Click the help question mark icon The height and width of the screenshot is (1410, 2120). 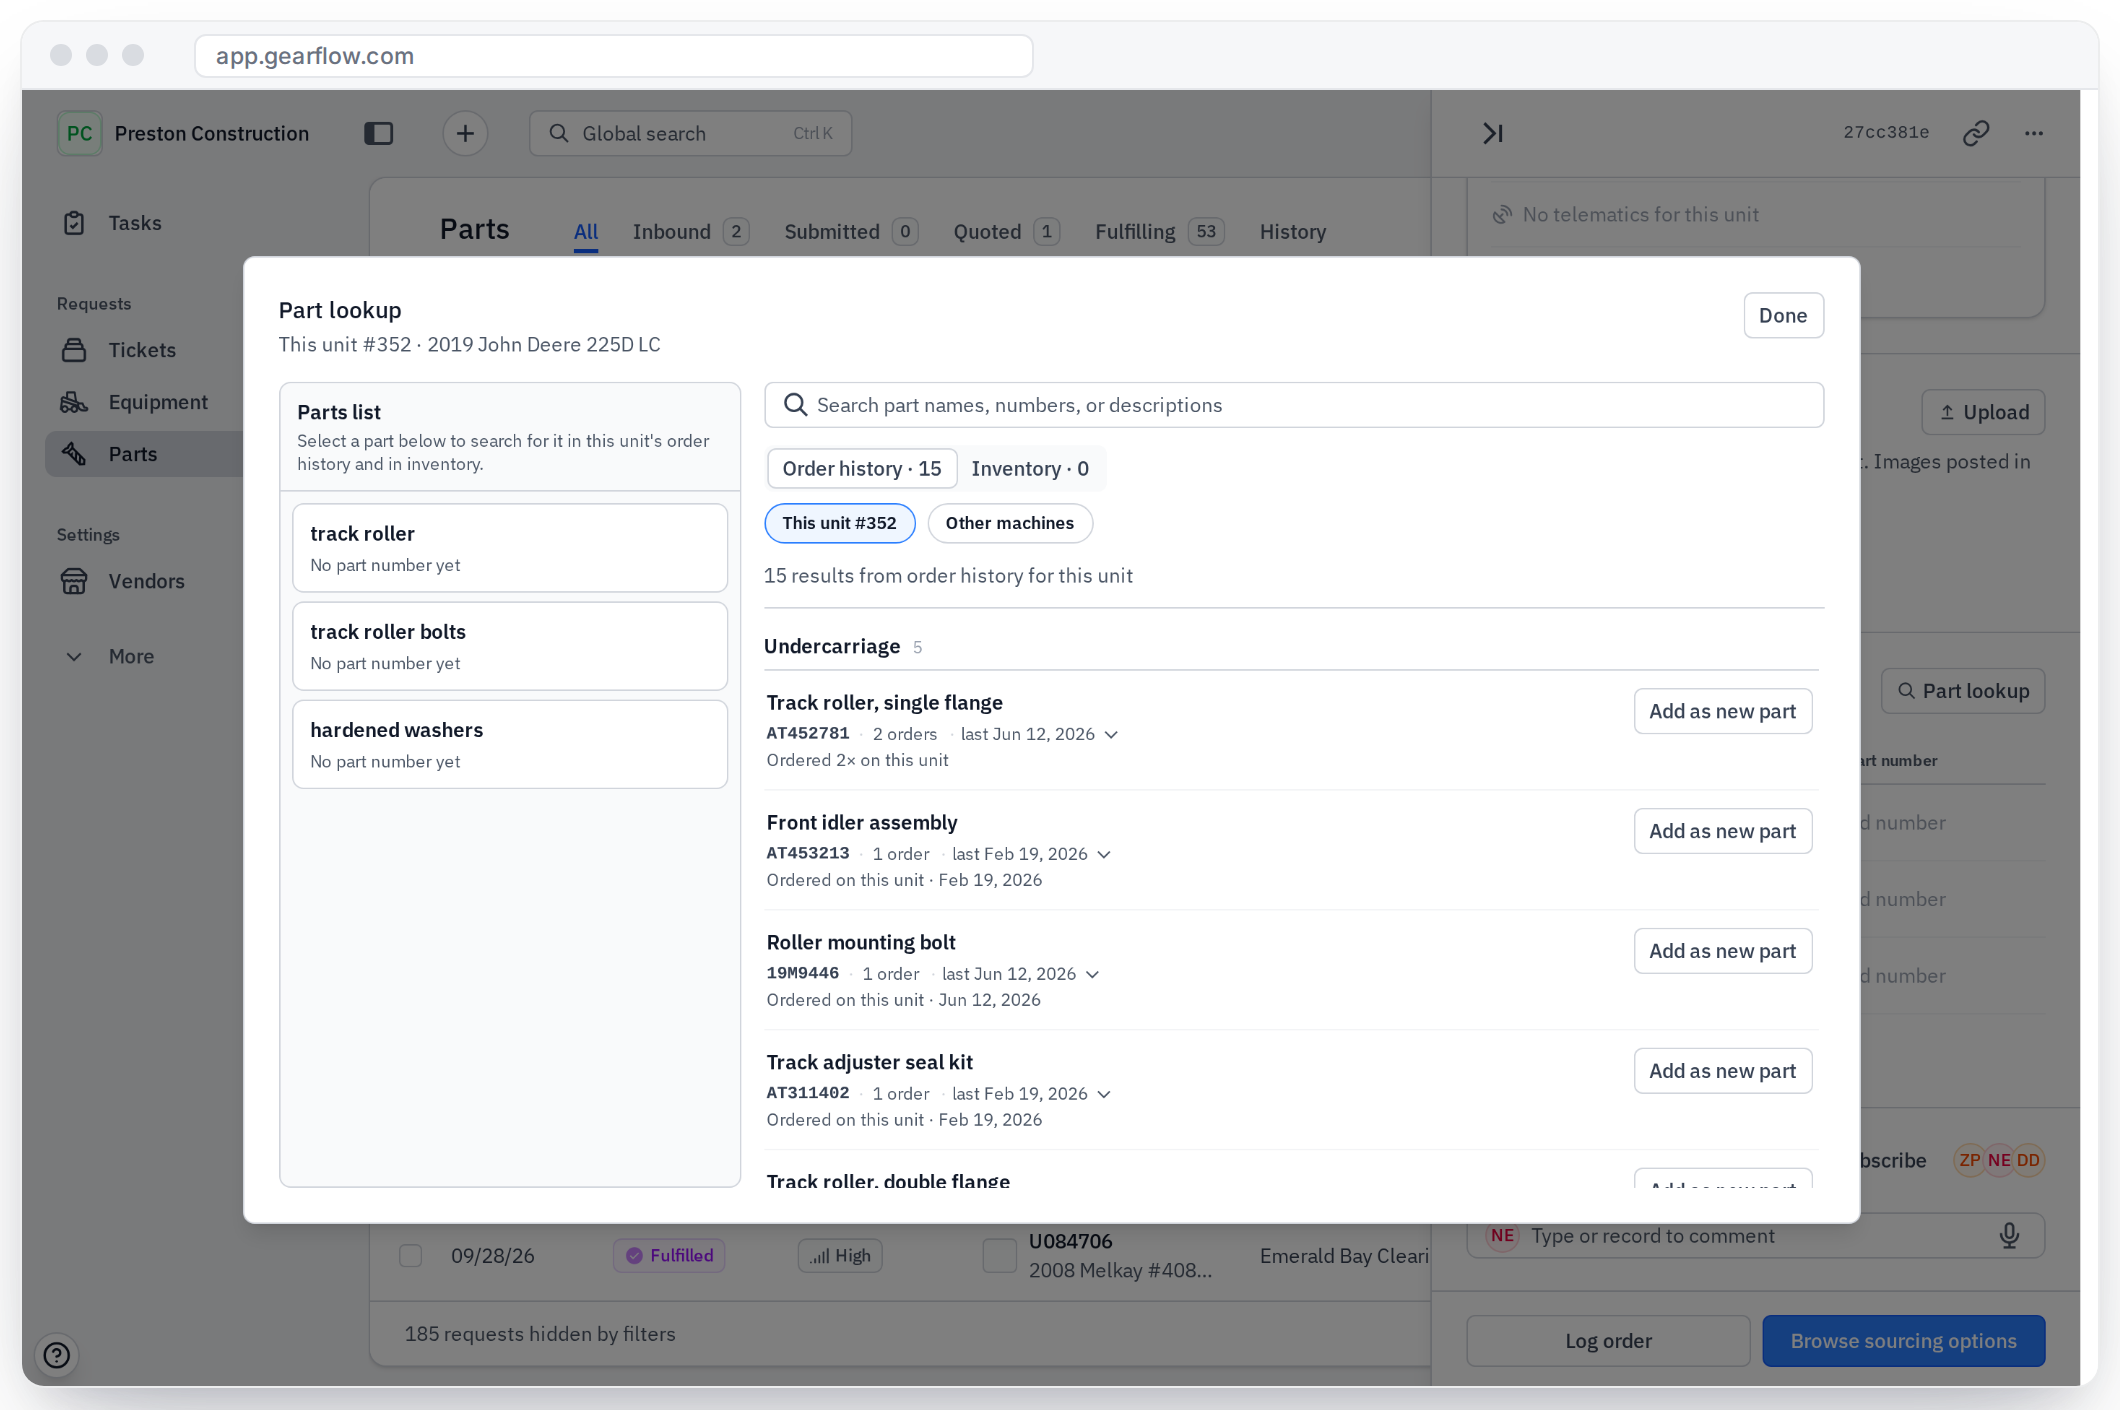click(57, 1355)
